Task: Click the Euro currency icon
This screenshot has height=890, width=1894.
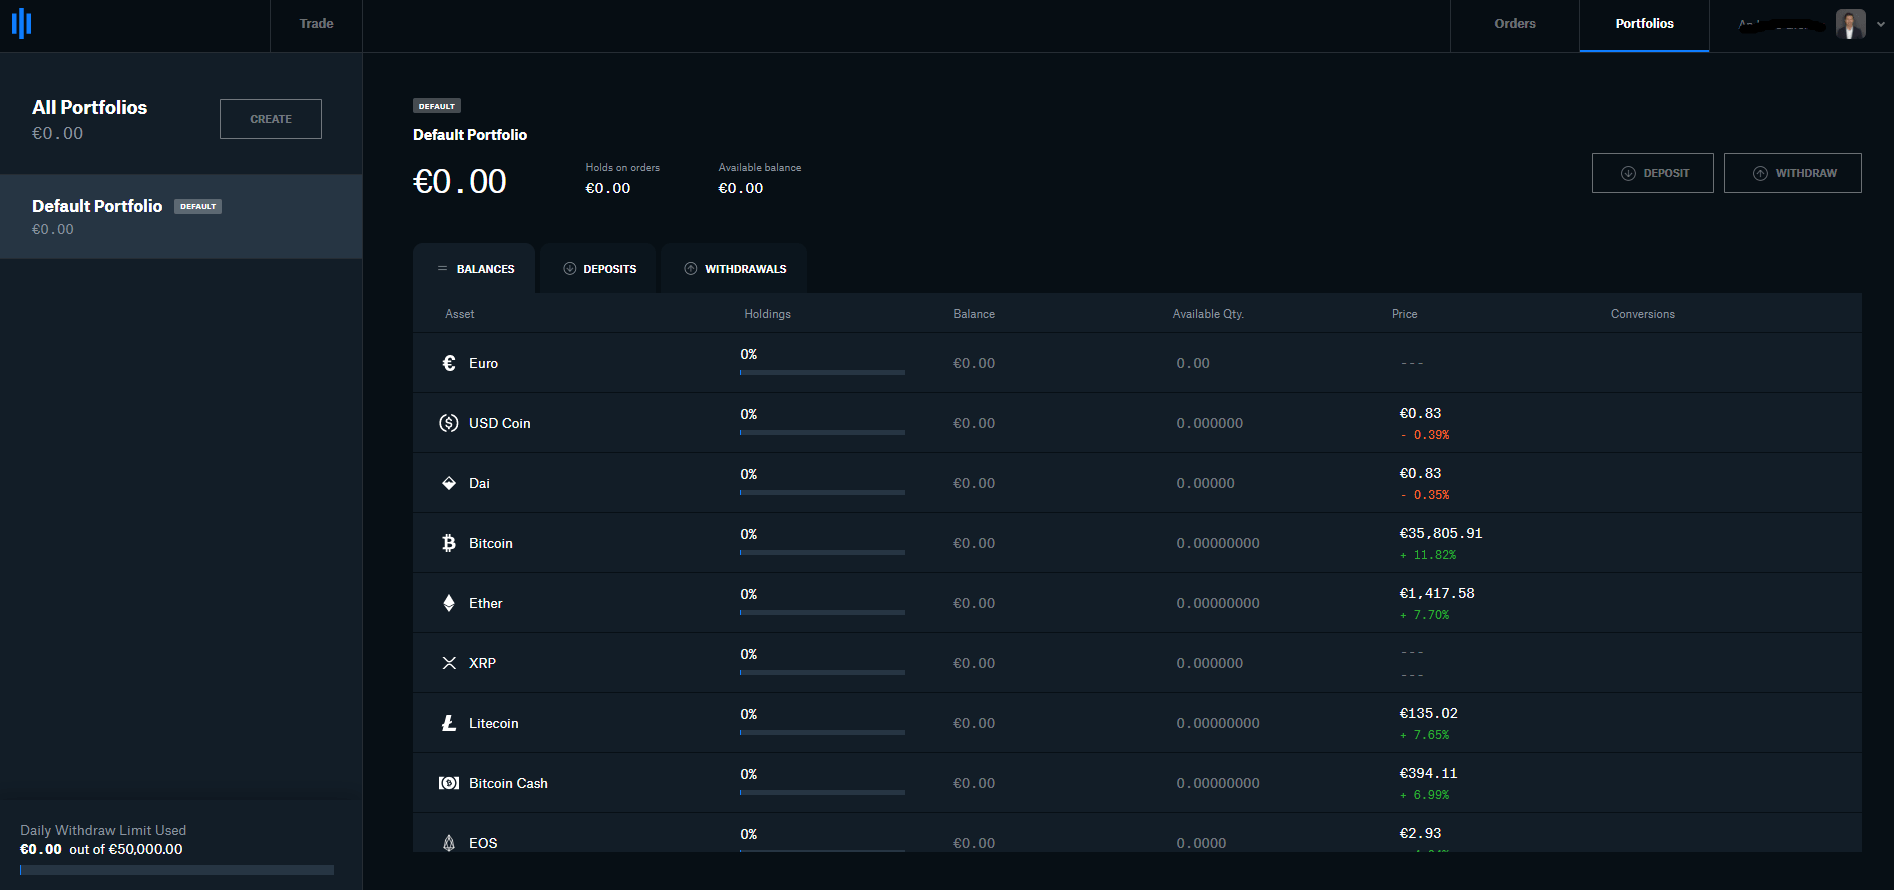Action: click(x=449, y=363)
